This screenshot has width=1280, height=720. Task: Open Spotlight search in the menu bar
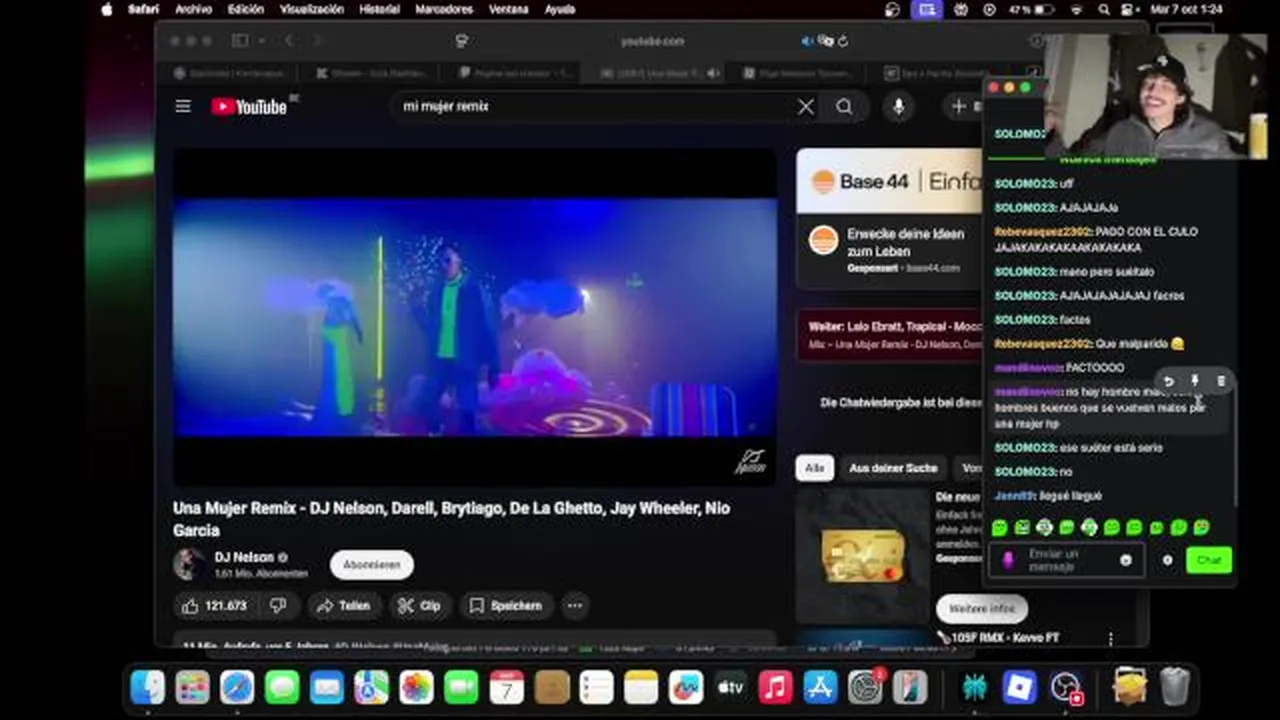tap(1104, 9)
